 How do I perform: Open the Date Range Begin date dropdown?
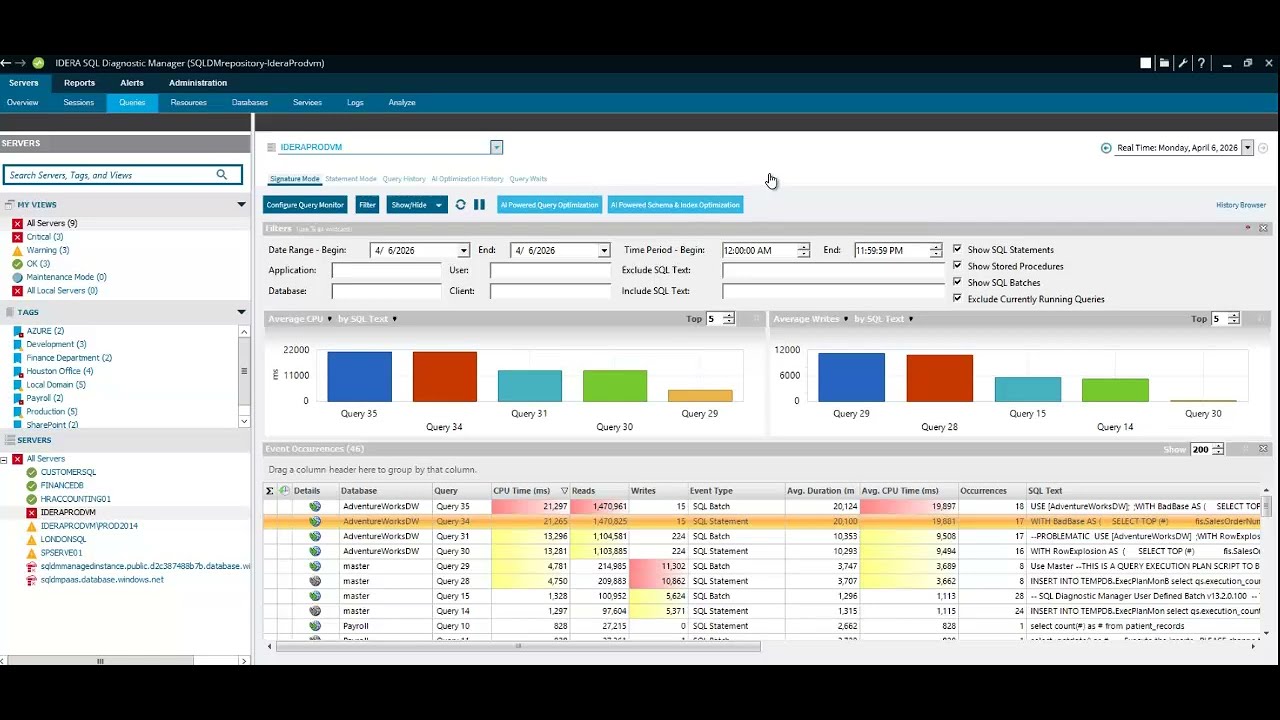coord(463,251)
